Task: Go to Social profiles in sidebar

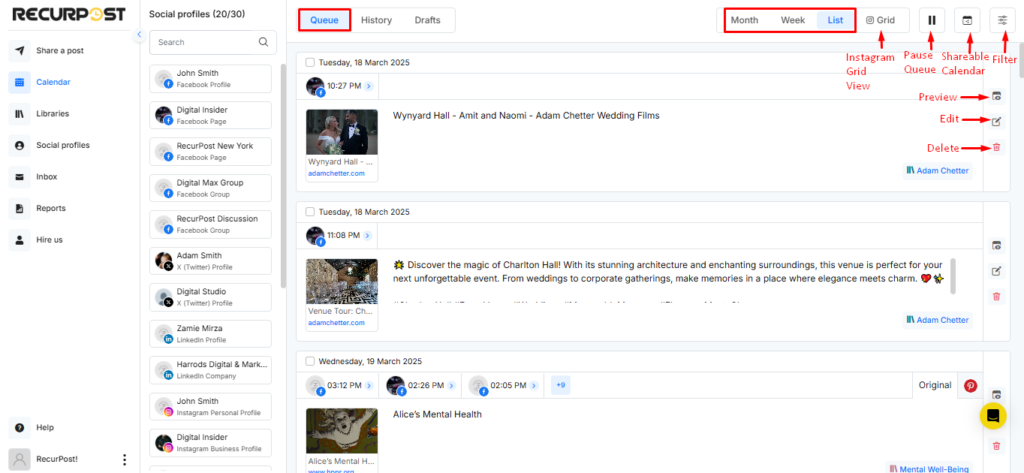Action: 49,145
